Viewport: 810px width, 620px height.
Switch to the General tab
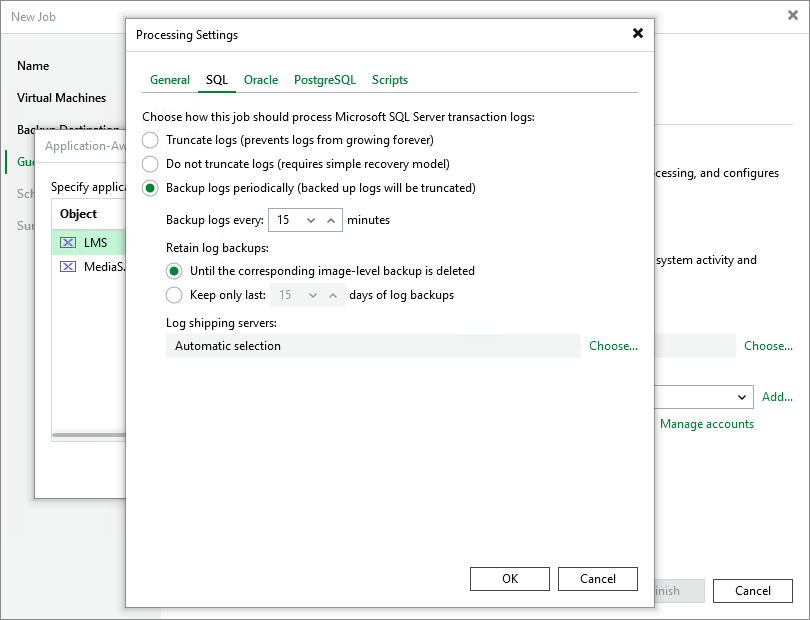coord(169,80)
